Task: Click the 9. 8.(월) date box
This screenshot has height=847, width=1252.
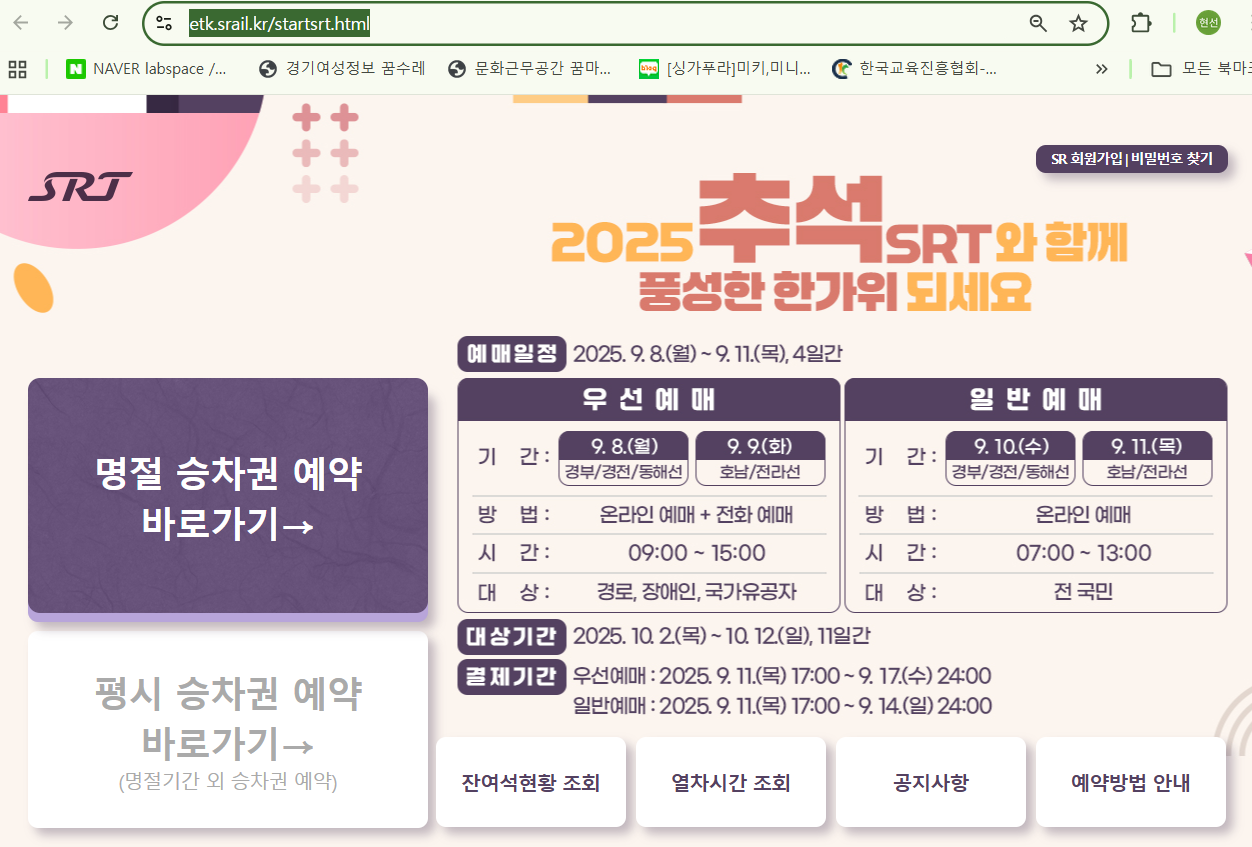Action: pos(625,458)
